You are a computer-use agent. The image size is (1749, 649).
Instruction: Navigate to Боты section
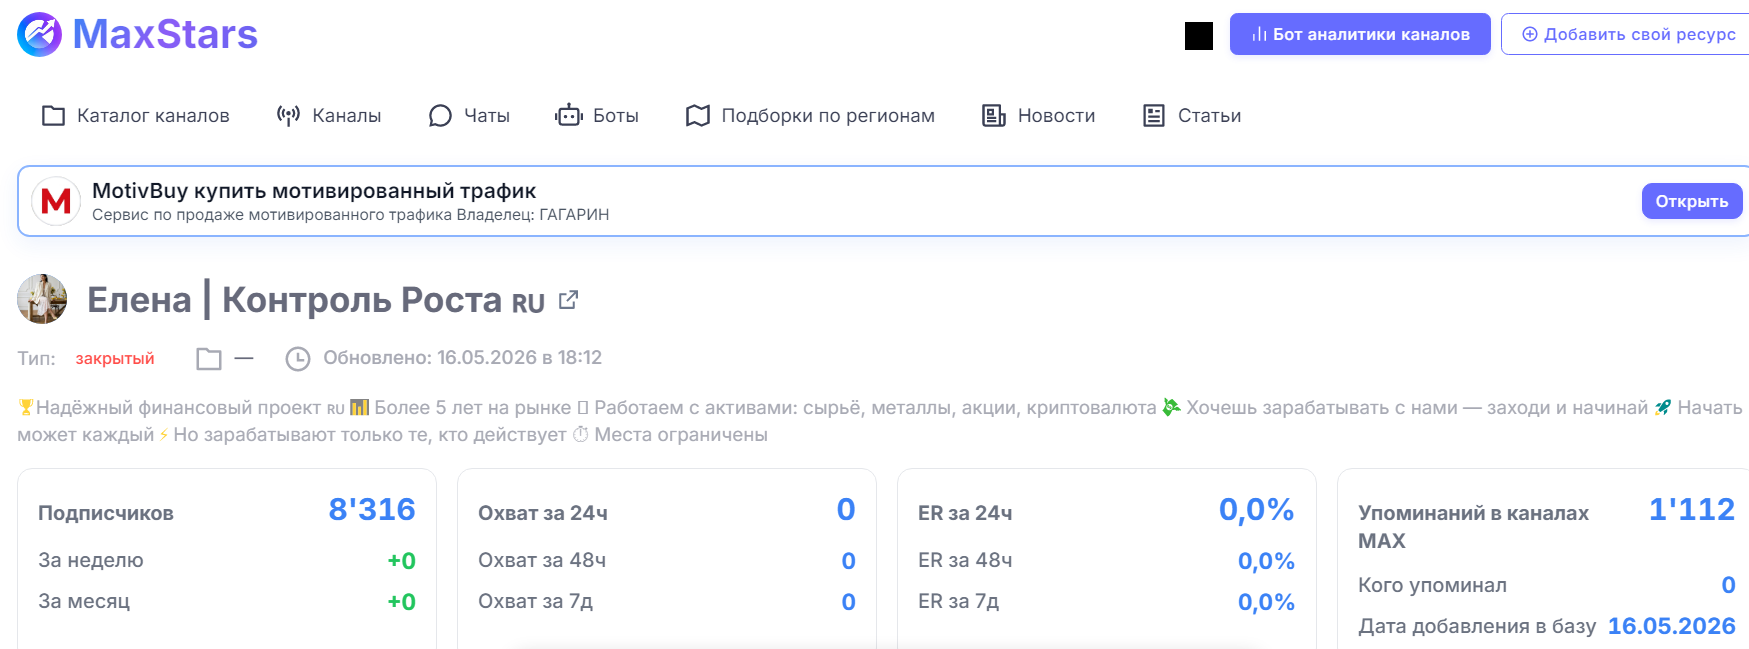[597, 116]
